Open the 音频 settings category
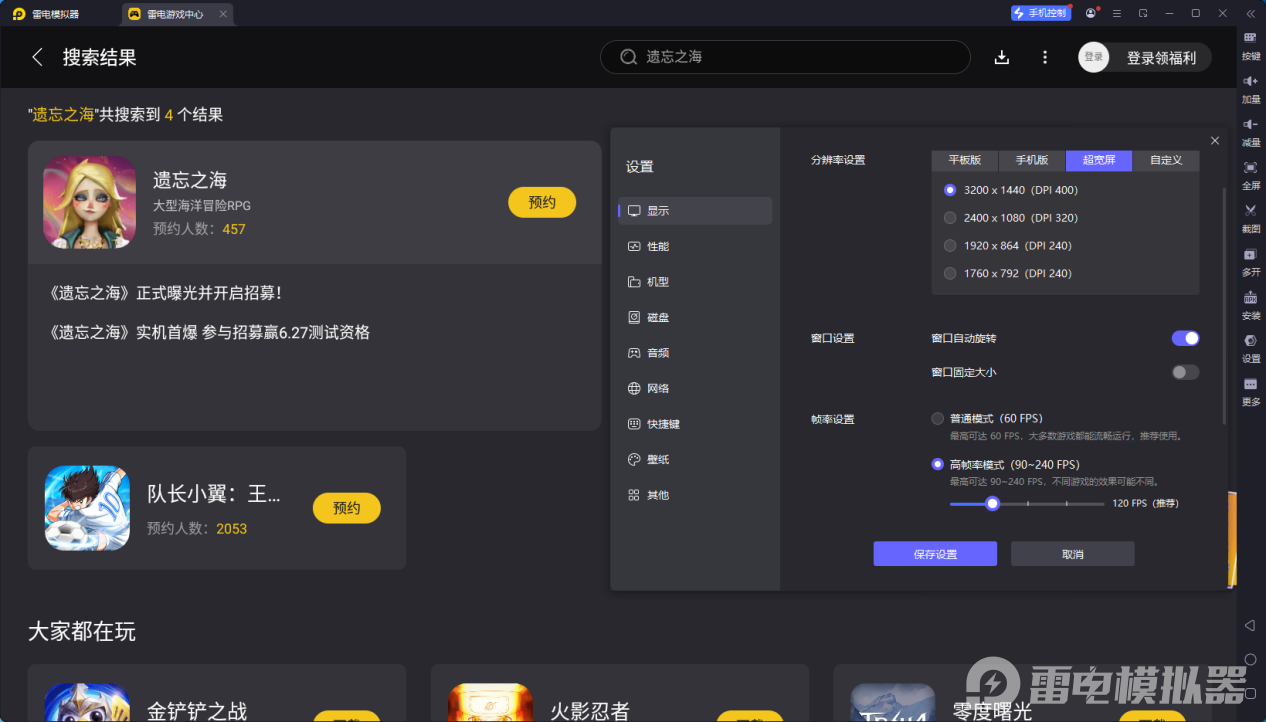The height and width of the screenshot is (722, 1266). 695,353
